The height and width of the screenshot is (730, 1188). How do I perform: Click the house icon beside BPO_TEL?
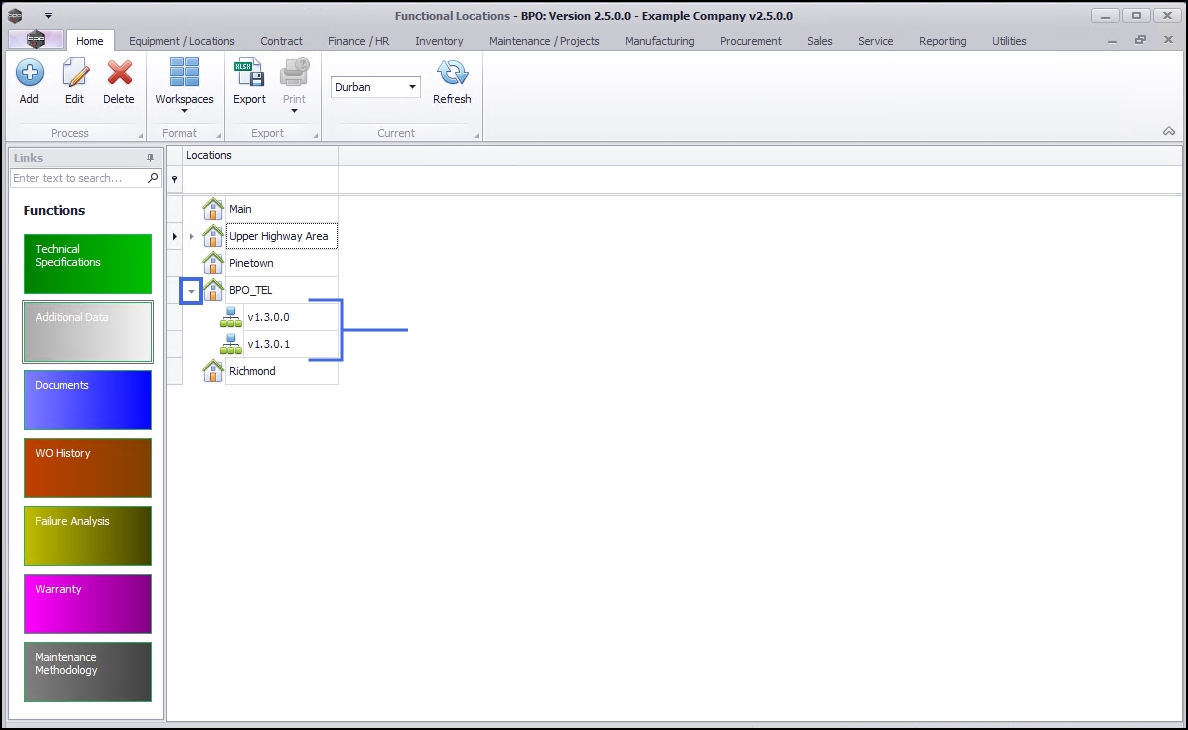[213, 289]
